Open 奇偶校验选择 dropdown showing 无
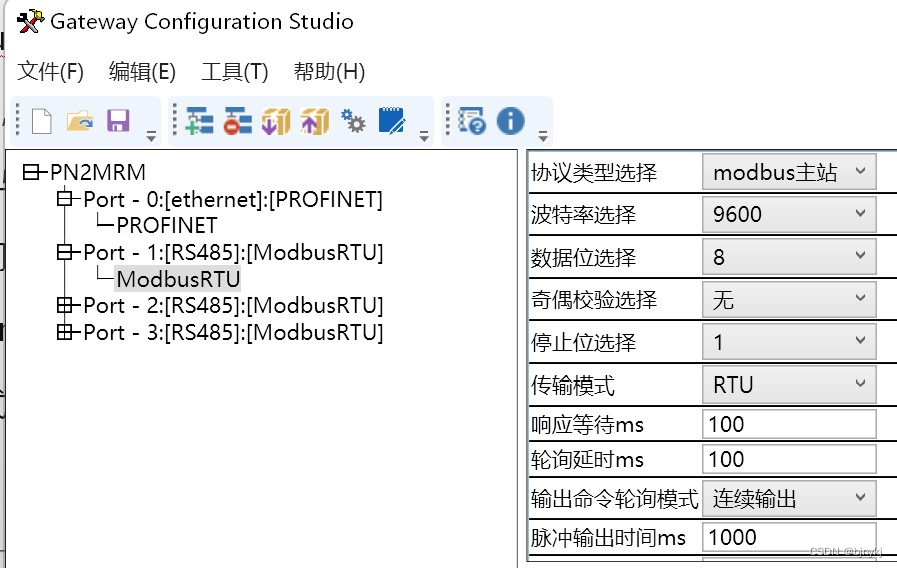 click(x=789, y=299)
